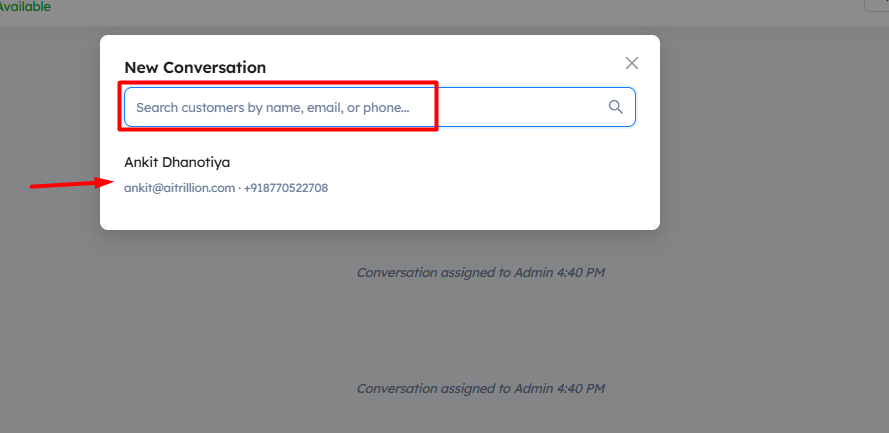The width and height of the screenshot is (889, 433).
Task: Click the upper Conversation assigned to Admin message
Action: pos(480,272)
